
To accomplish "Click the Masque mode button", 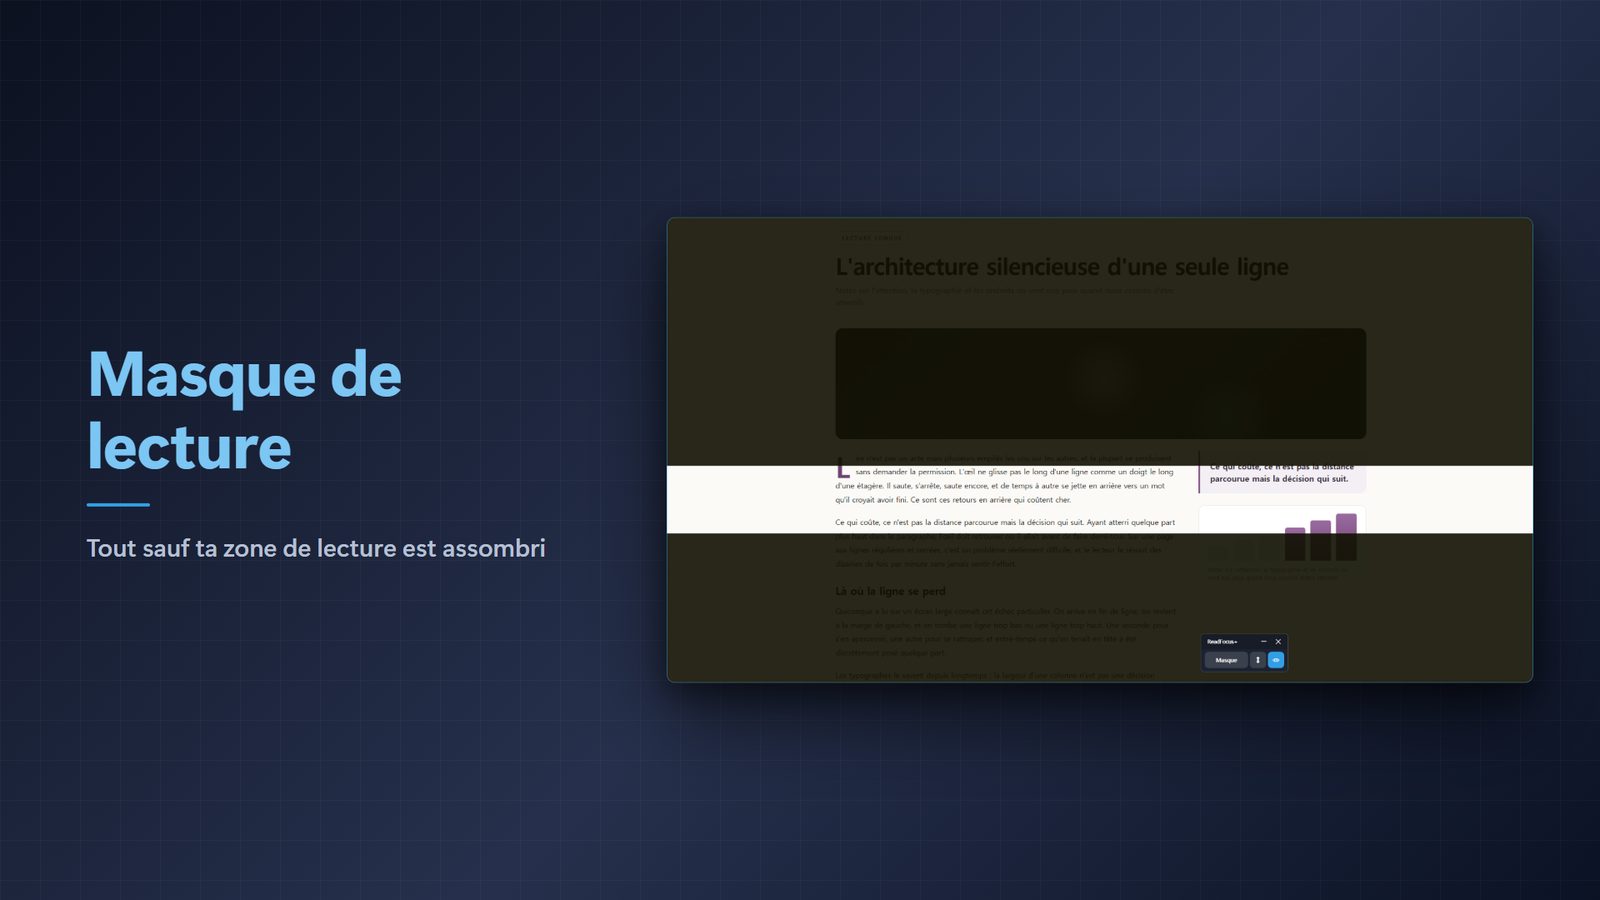I will pyautogui.click(x=1226, y=660).
